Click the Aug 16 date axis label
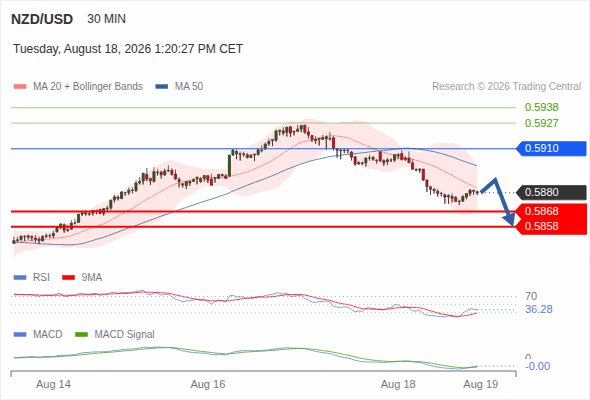 coord(208,385)
